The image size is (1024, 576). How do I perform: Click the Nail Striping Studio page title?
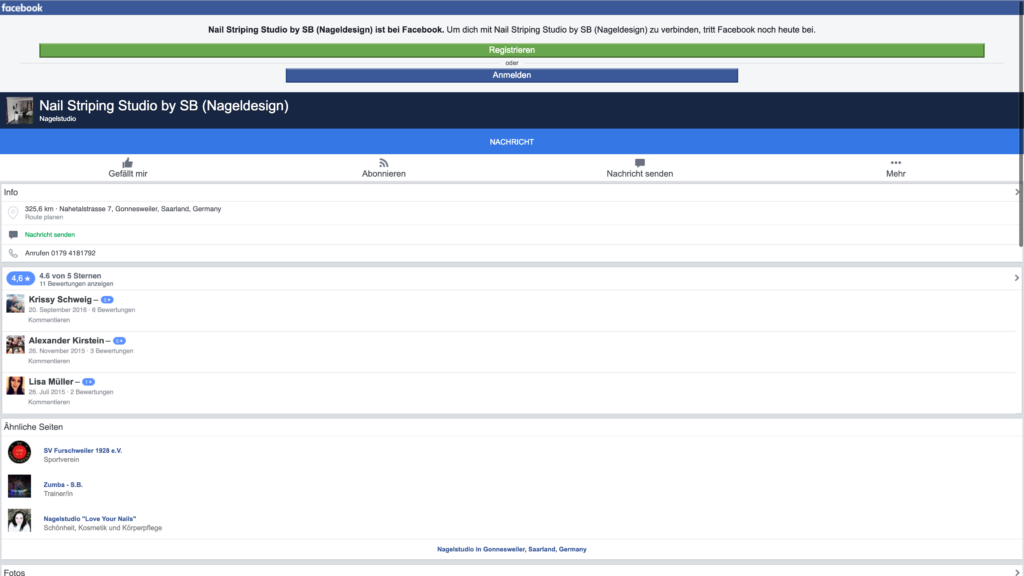(x=164, y=106)
